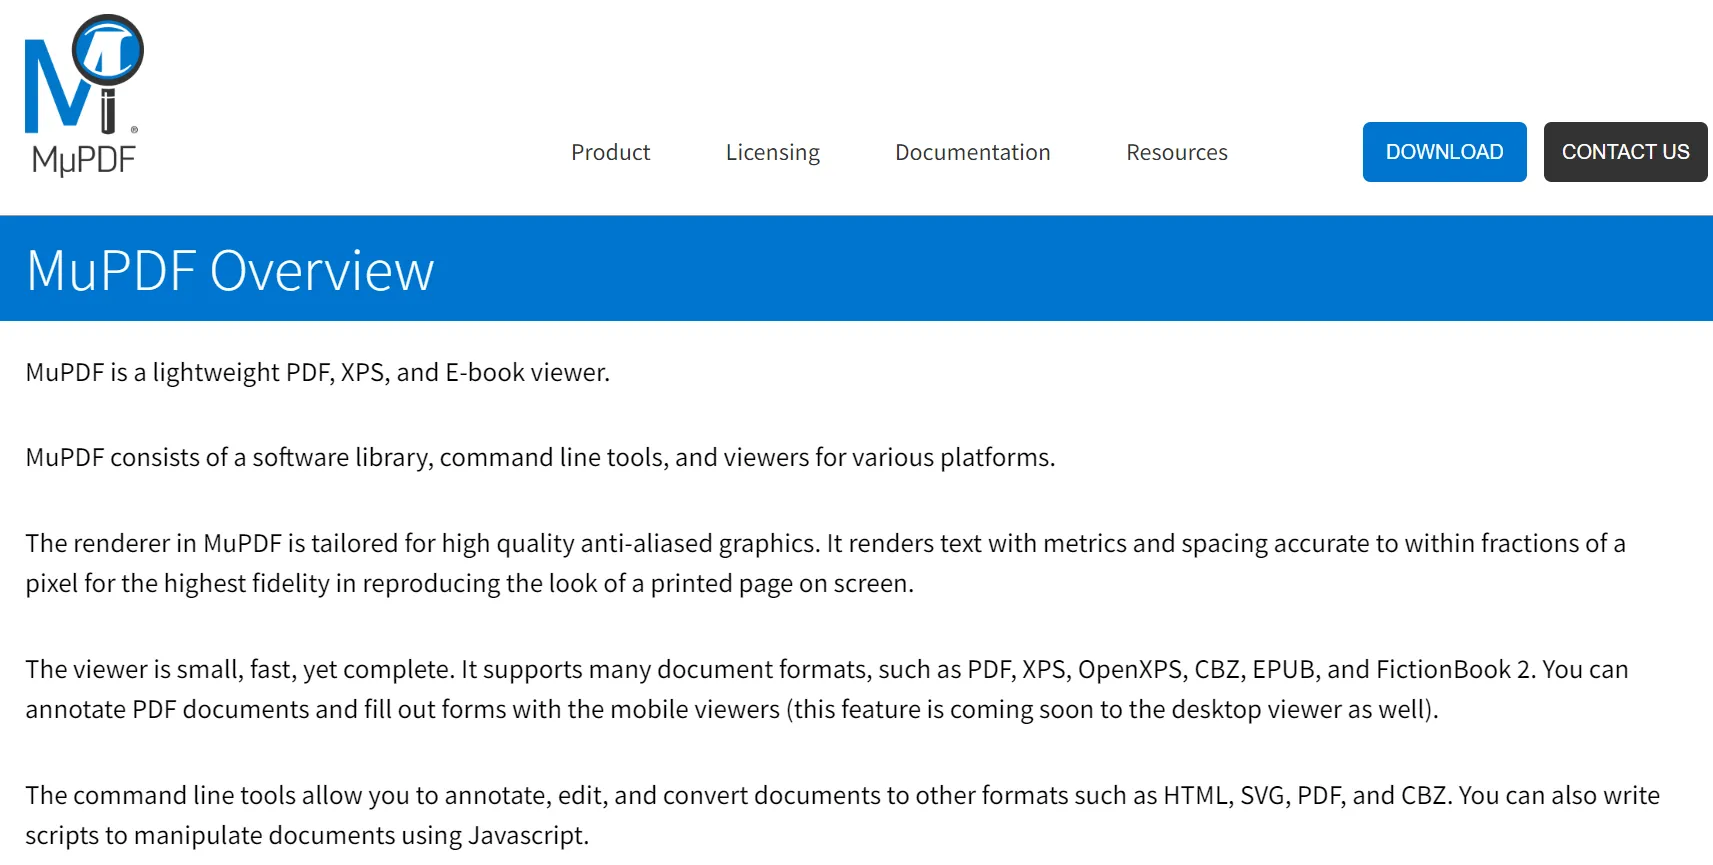
Task: Contact the MuPDF team via header button
Action: [x=1625, y=152]
